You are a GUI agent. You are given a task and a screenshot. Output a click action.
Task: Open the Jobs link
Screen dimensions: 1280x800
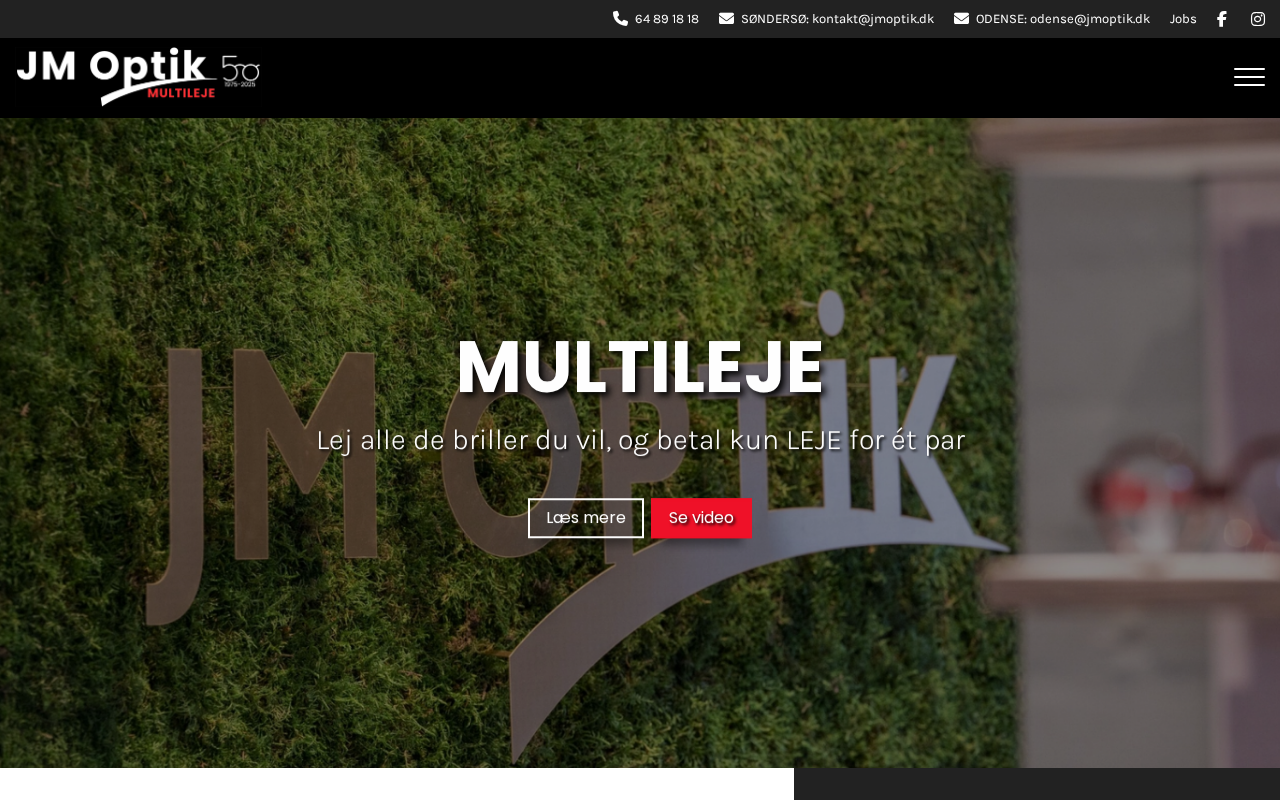1183,19
